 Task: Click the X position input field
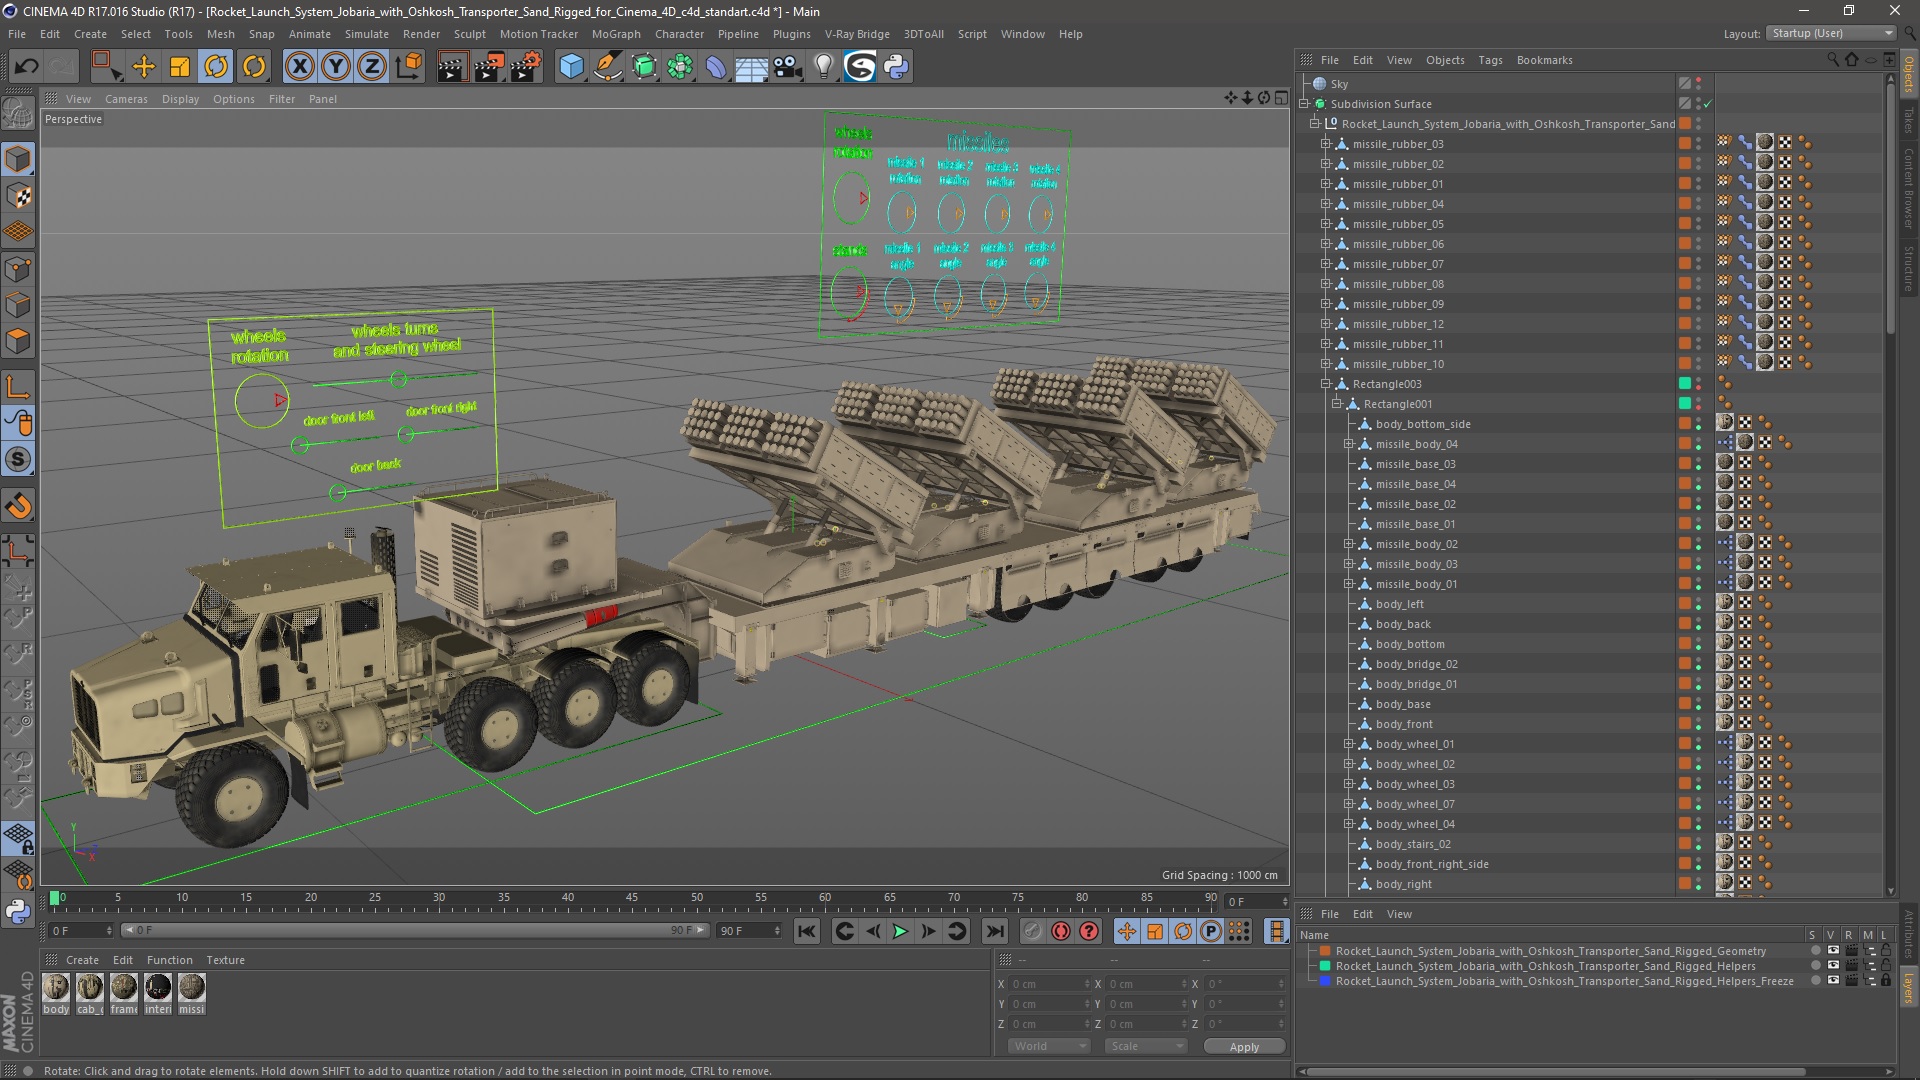(x=1049, y=984)
